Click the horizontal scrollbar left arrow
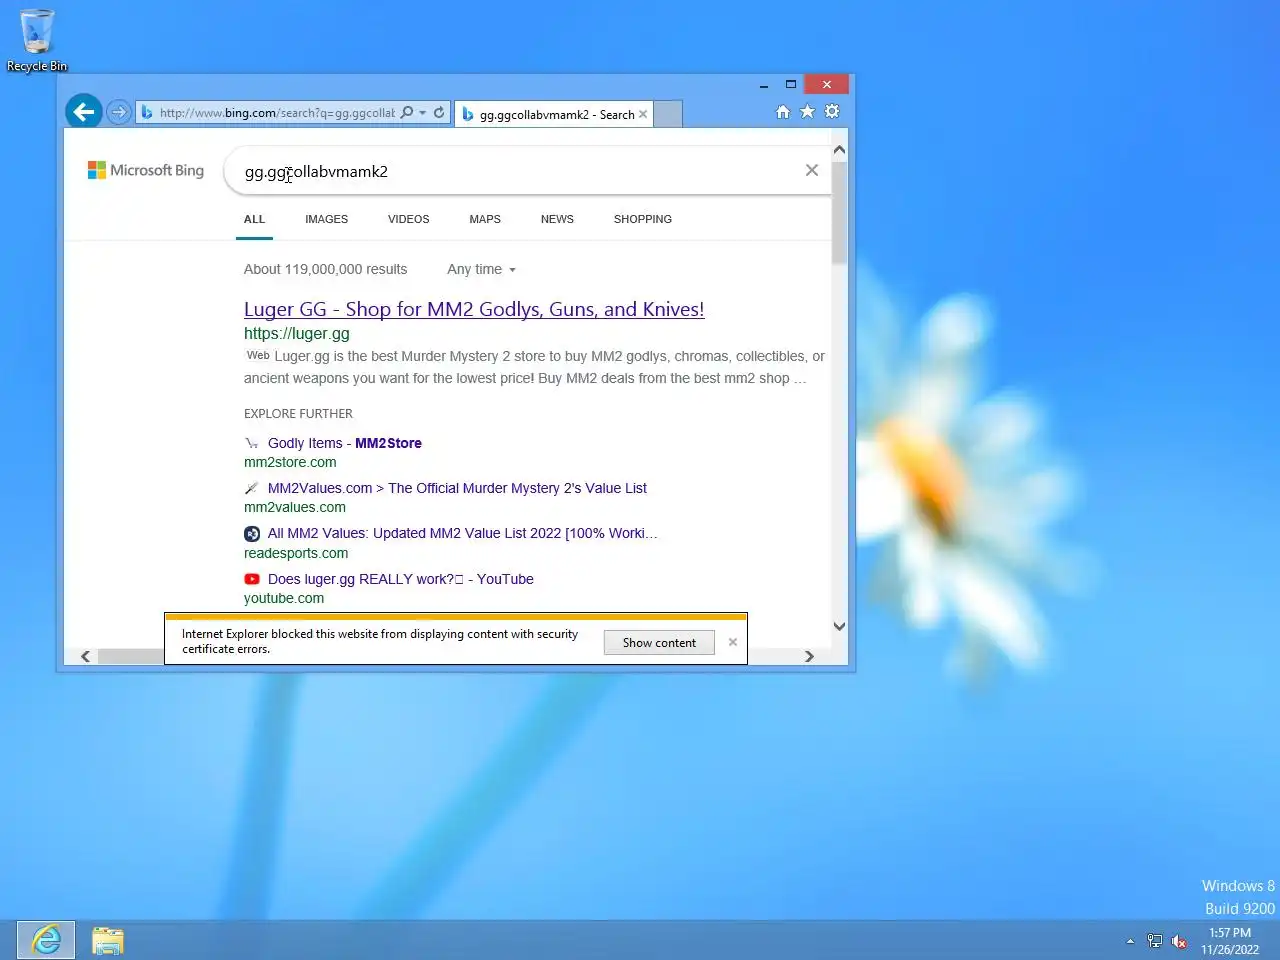Screen dimensions: 1280x960 tap(85, 657)
